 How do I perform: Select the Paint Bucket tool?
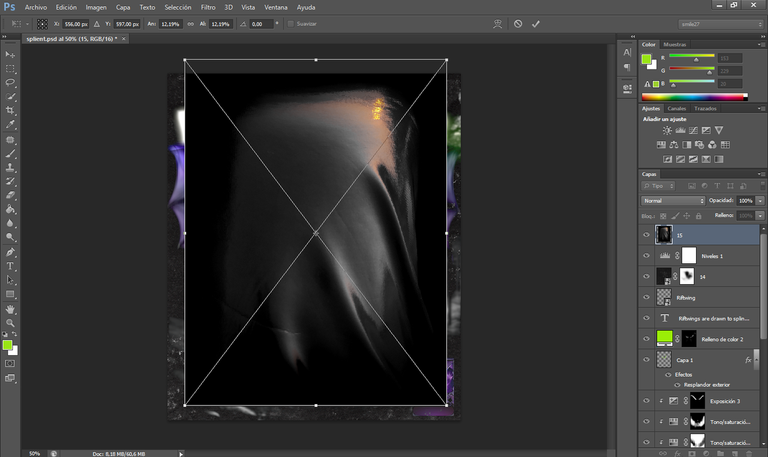(x=10, y=209)
